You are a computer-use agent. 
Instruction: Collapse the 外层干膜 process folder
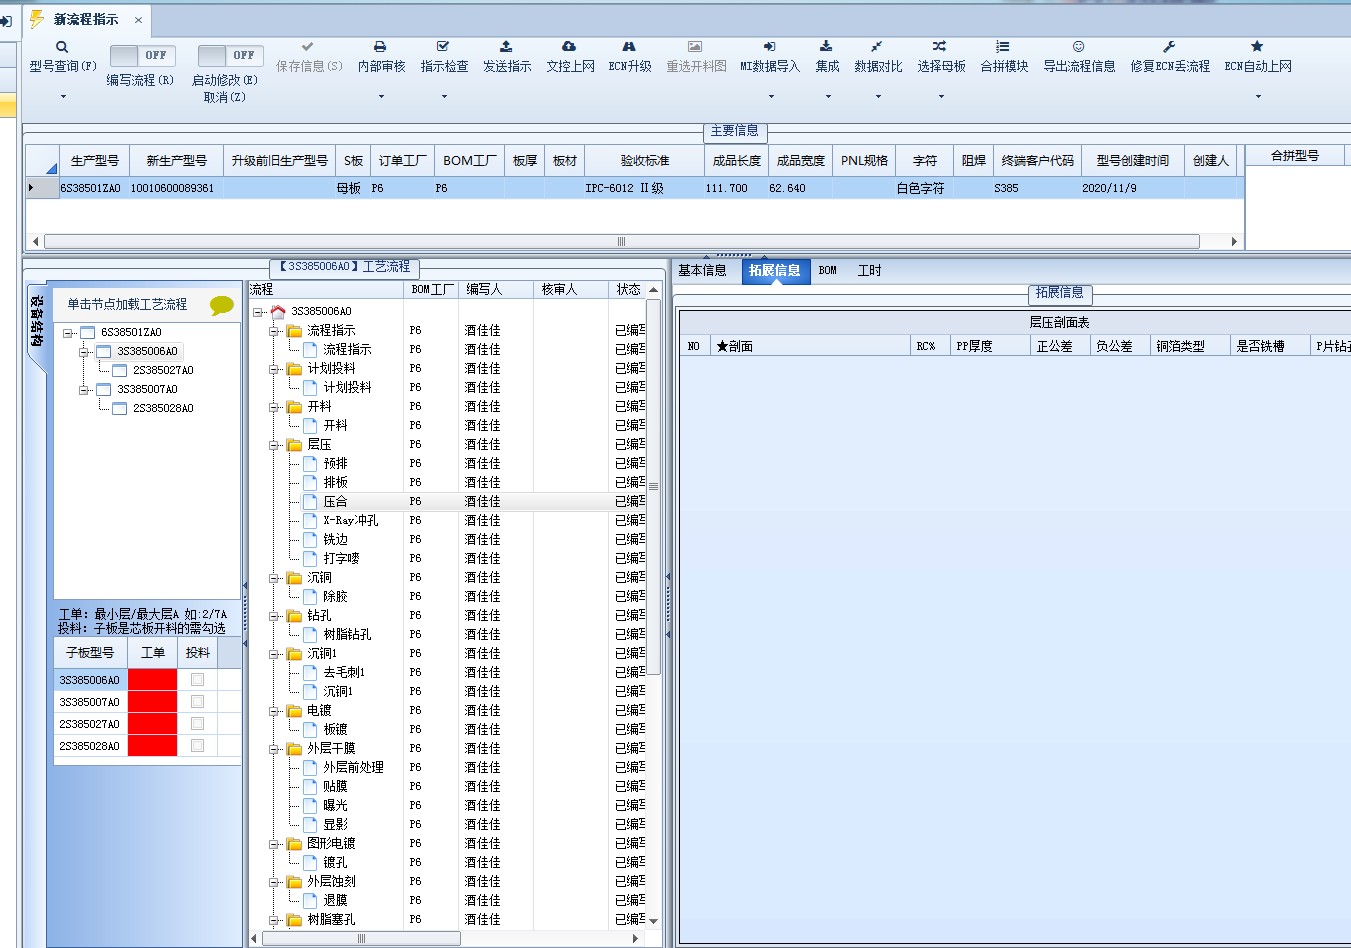pos(273,748)
